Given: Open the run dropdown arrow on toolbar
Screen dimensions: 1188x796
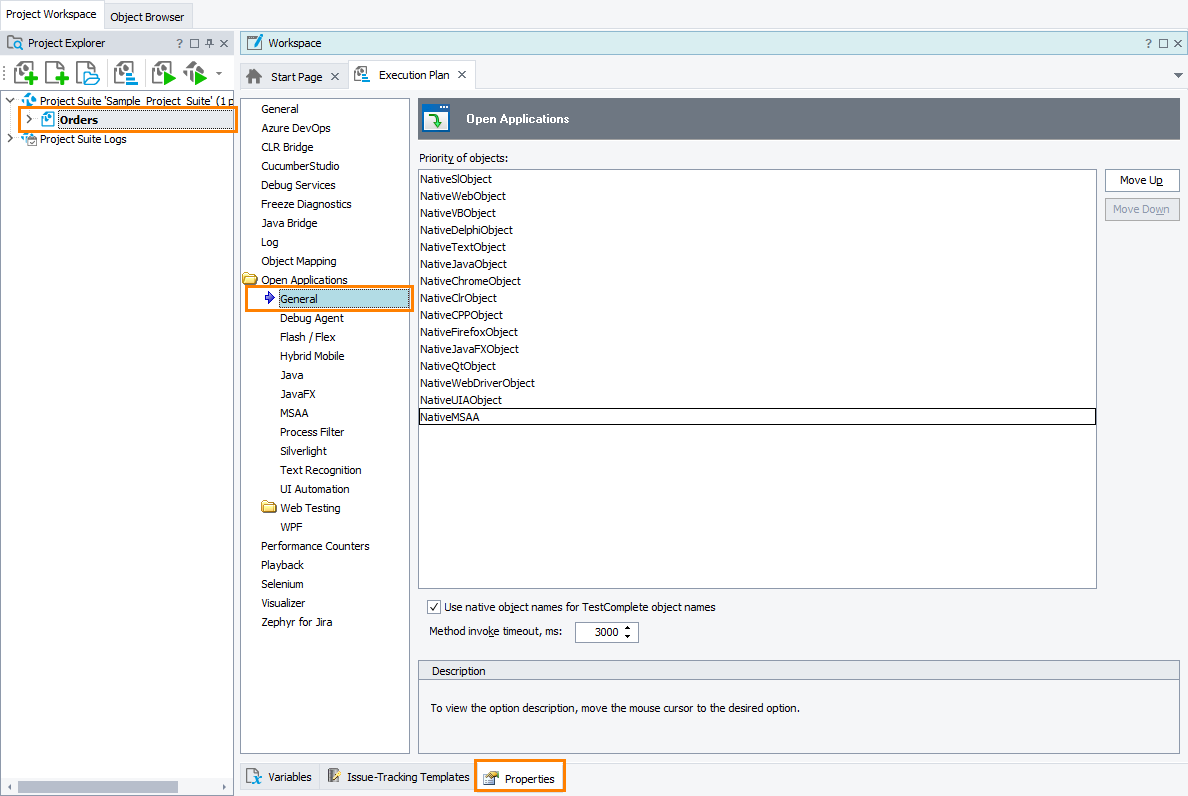Looking at the screenshot, I should point(218,73).
